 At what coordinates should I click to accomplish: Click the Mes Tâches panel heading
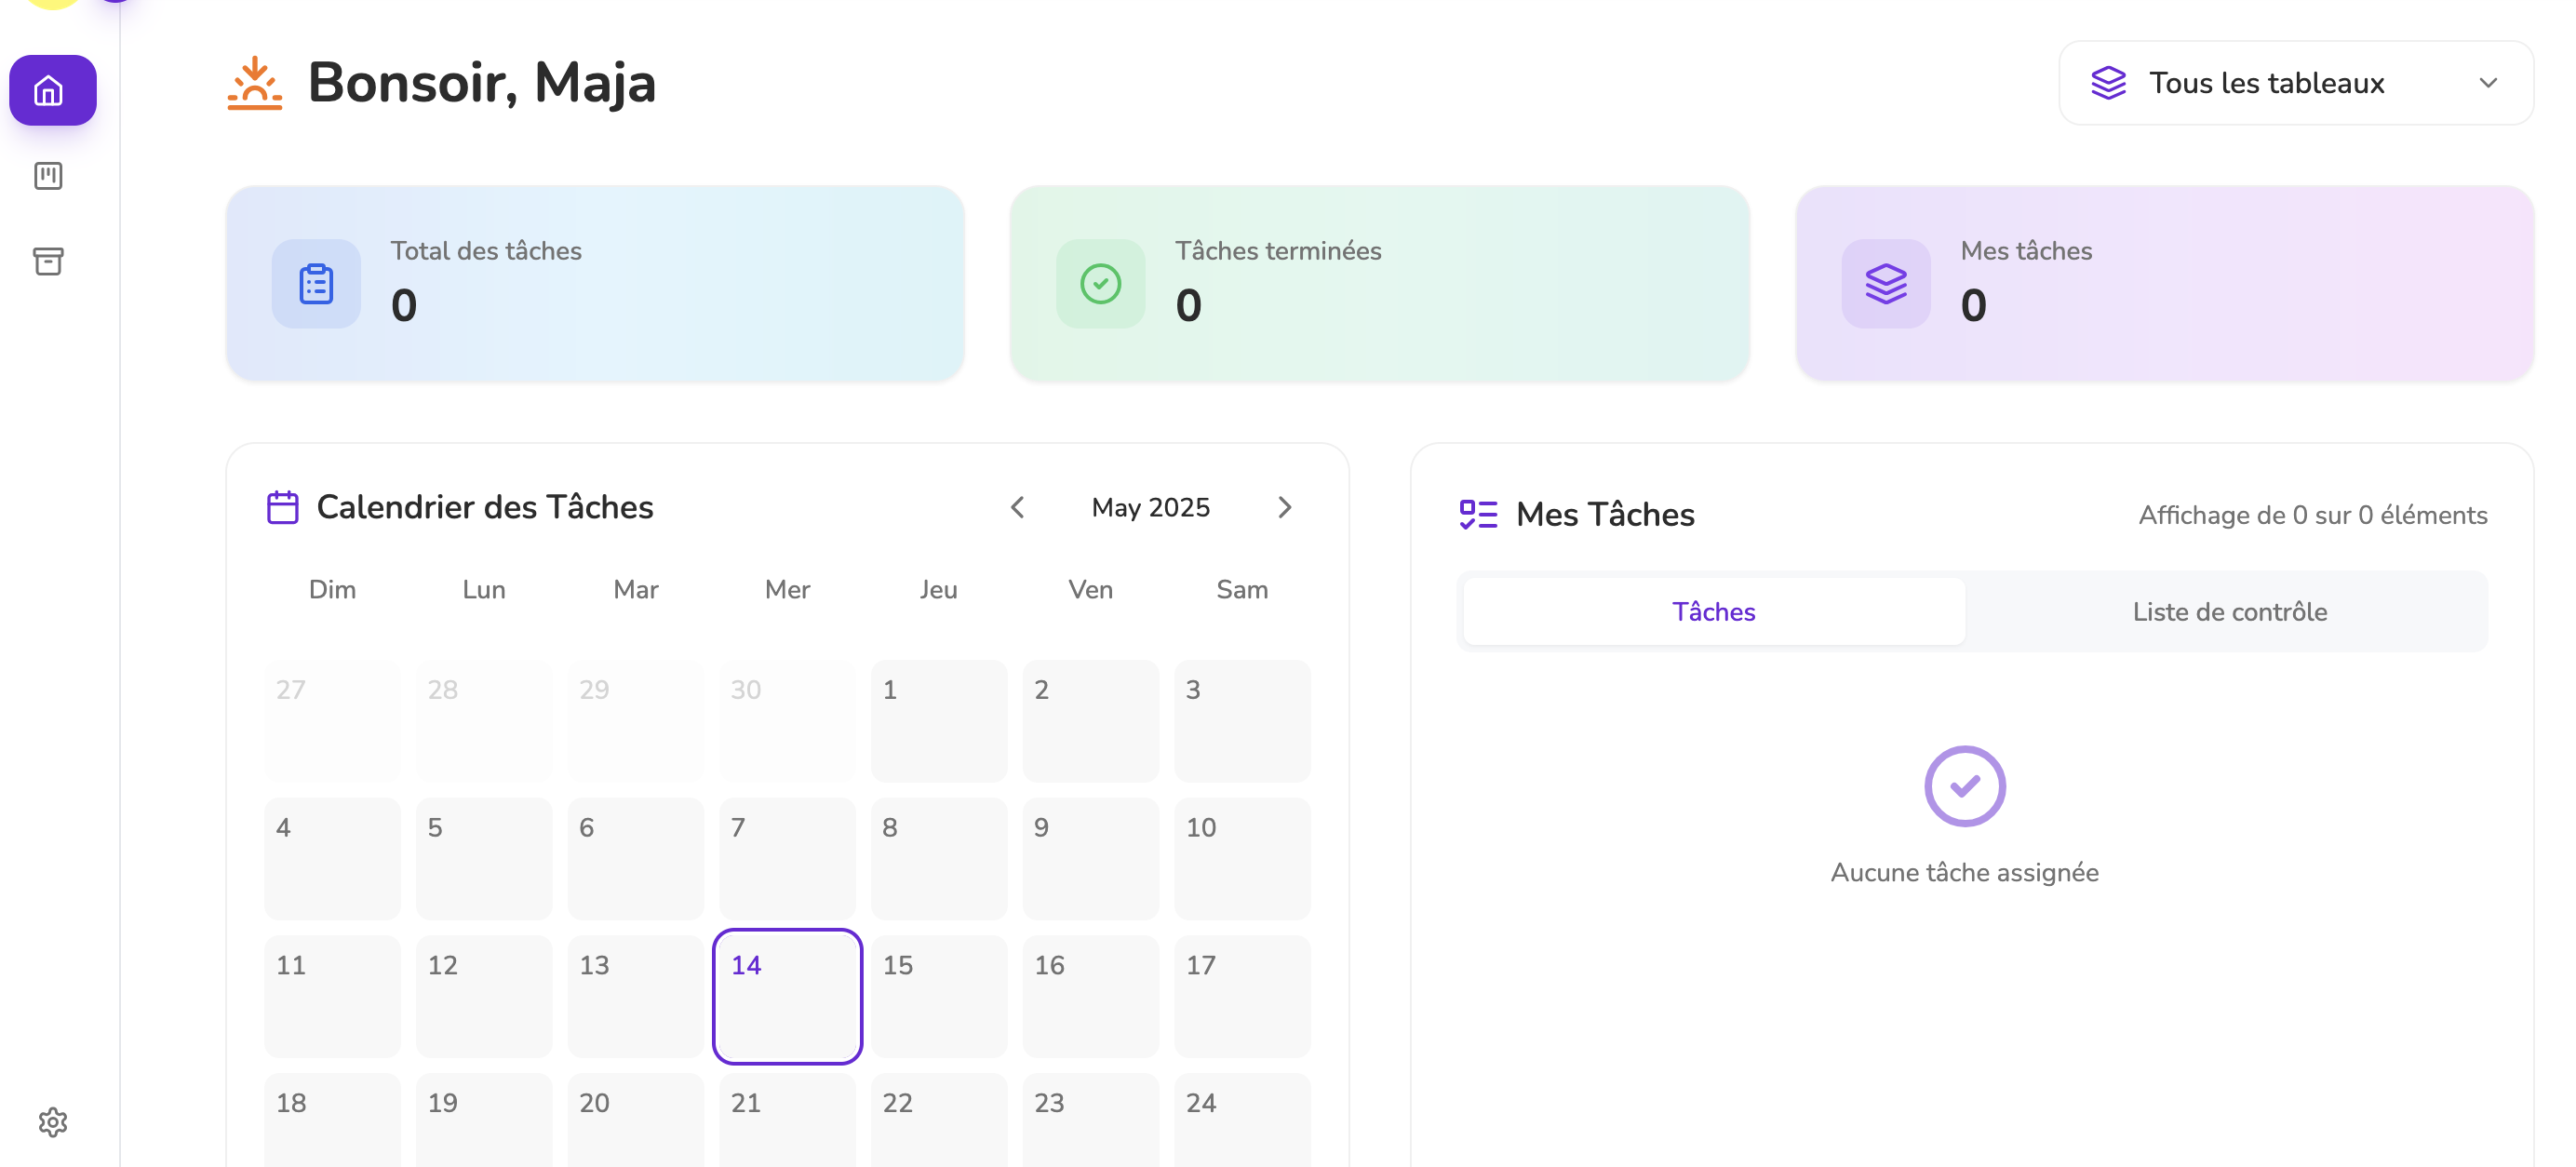coord(1605,514)
